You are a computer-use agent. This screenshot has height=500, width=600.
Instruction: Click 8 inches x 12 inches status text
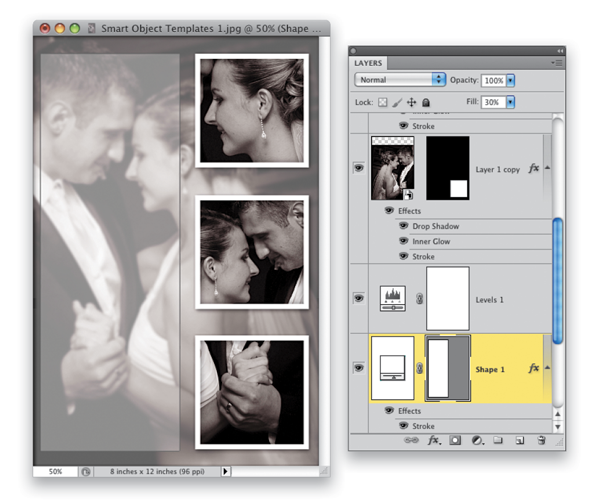(x=157, y=472)
